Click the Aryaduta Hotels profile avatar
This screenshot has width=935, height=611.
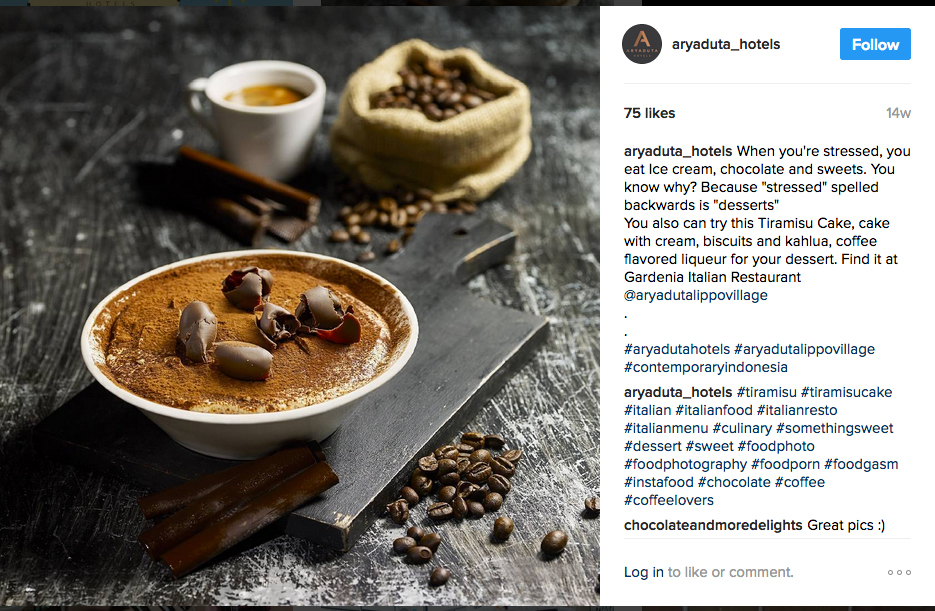click(x=642, y=44)
